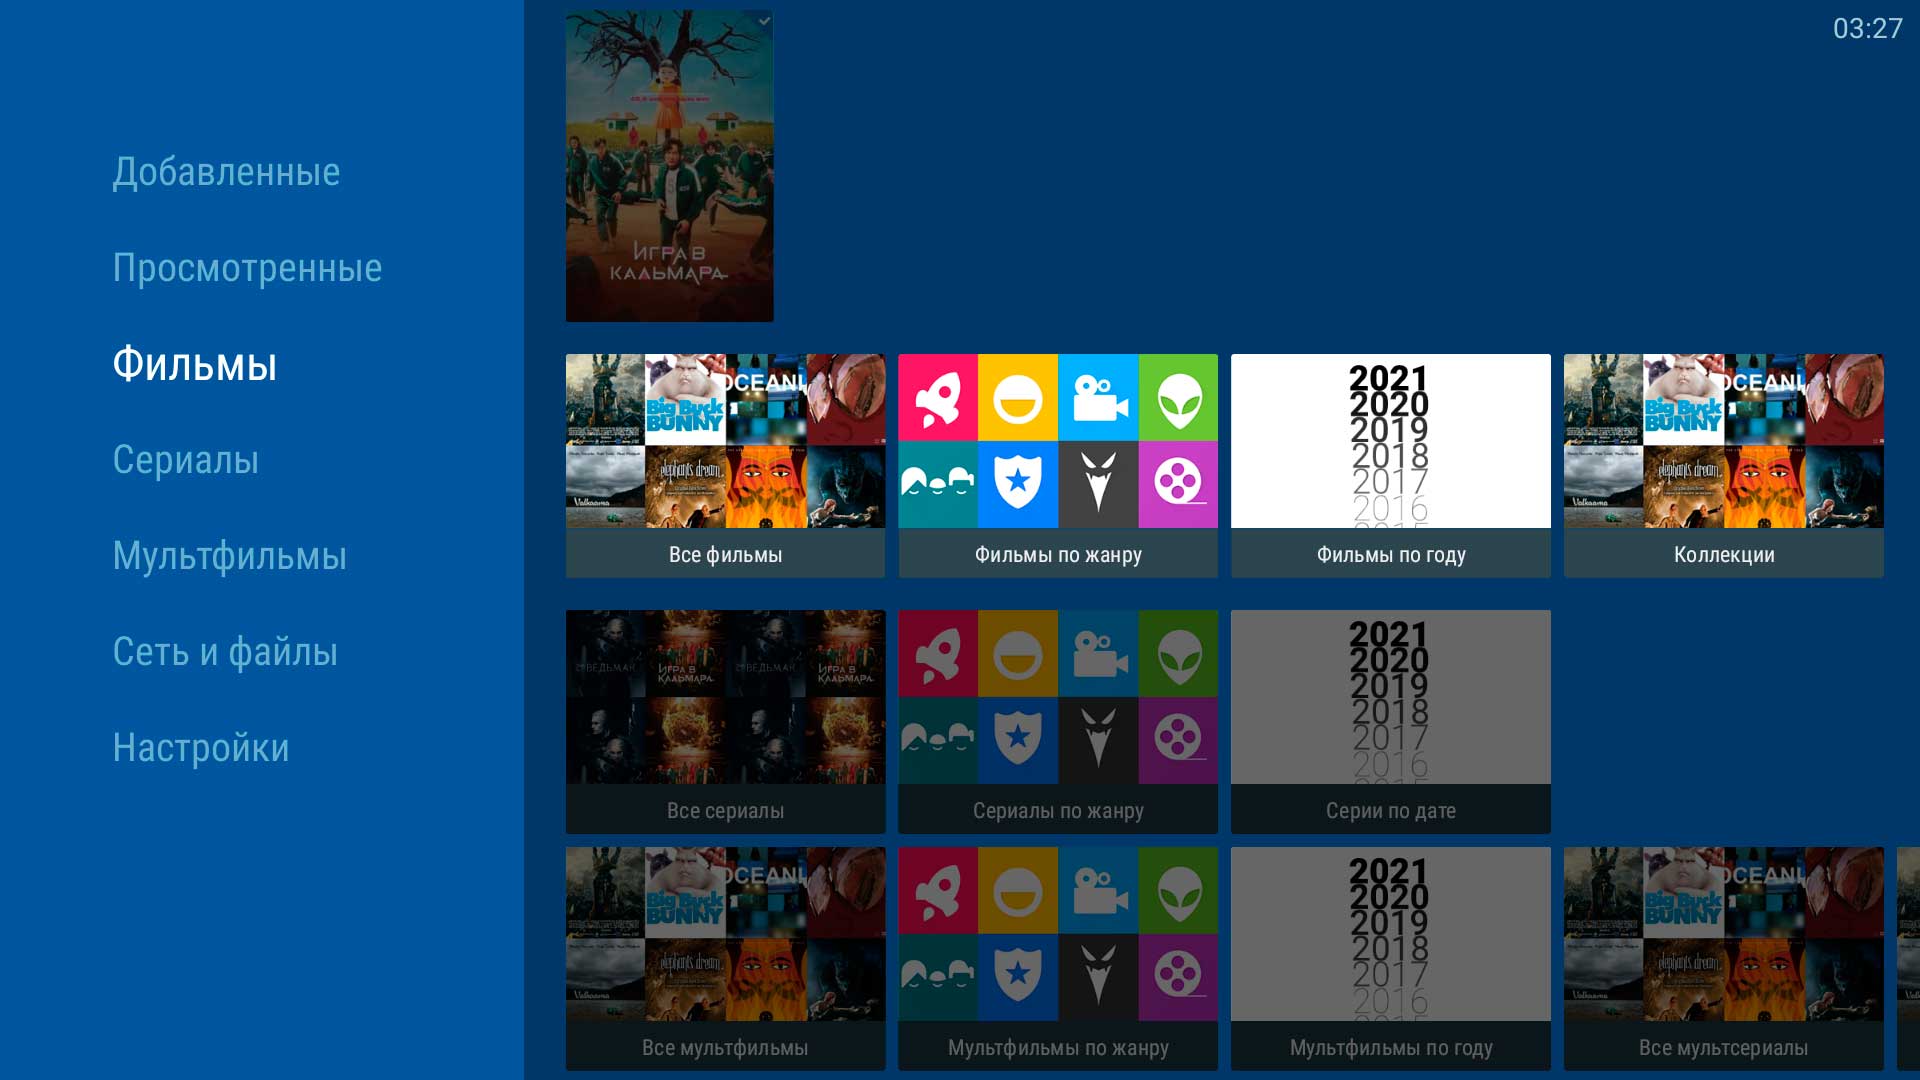The image size is (1920, 1080).
Task: Open Серии по дате tile
Action: click(1390, 721)
